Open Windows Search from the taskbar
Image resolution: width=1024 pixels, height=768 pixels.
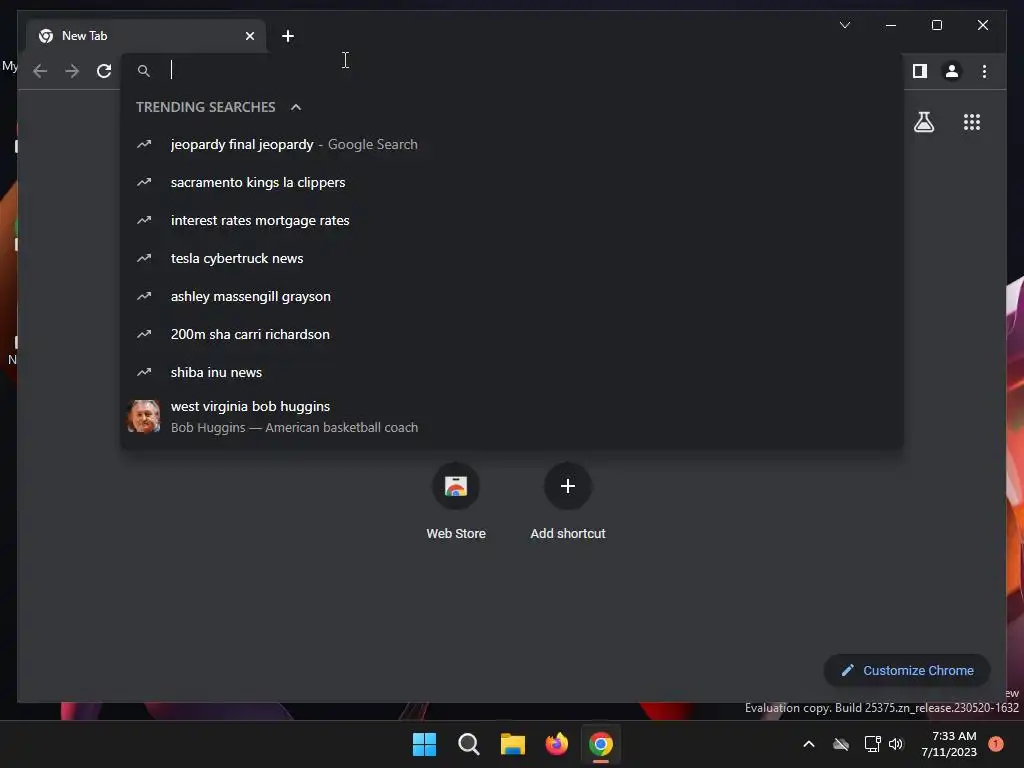point(468,744)
